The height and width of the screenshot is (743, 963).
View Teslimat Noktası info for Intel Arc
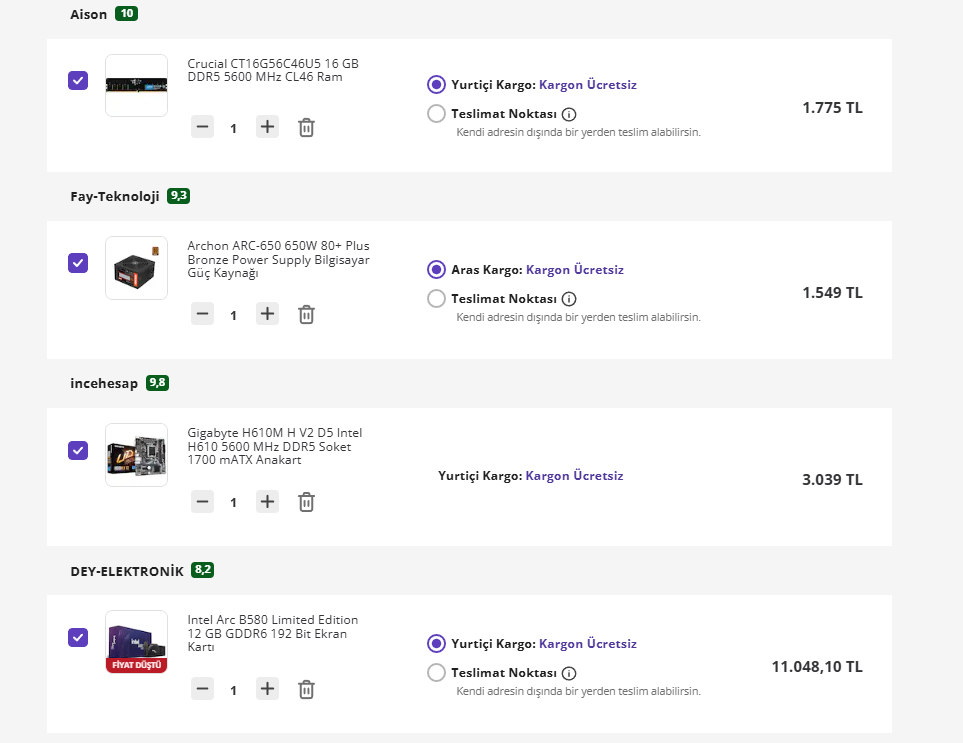569,673
